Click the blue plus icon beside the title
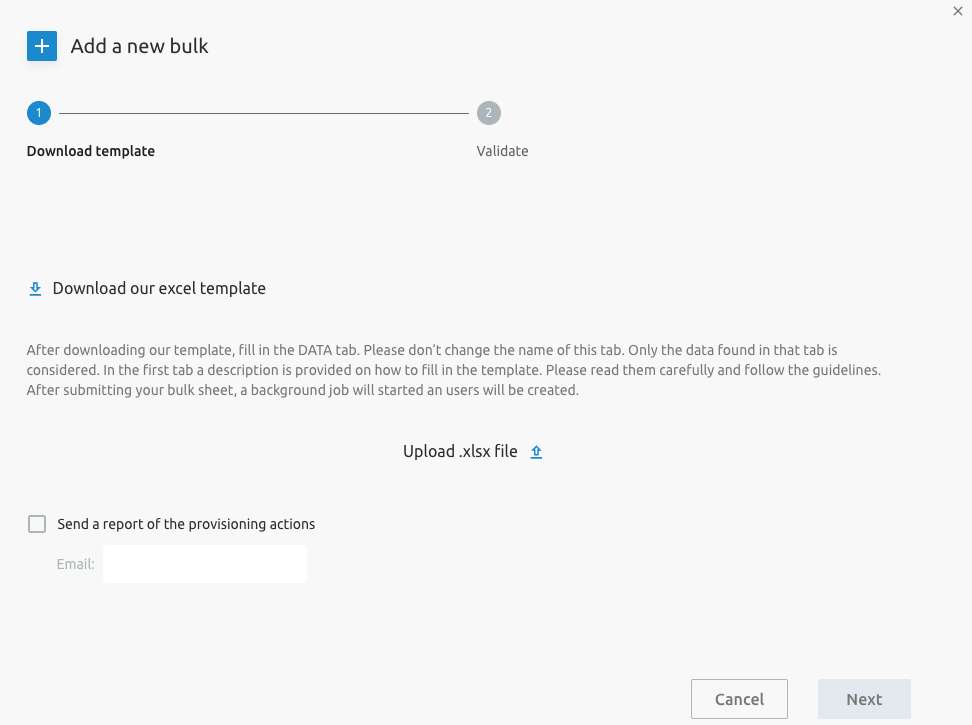Screen dimensions: 972x725 coord(42,46)
